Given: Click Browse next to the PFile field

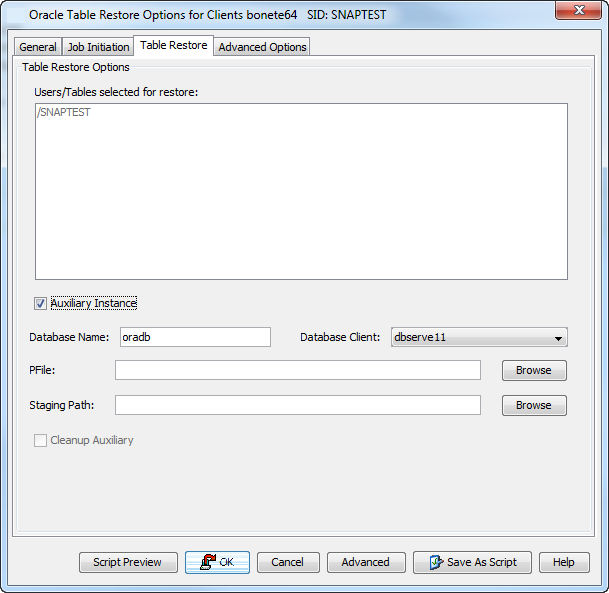Looking at the screenshot, I should 533,370.
